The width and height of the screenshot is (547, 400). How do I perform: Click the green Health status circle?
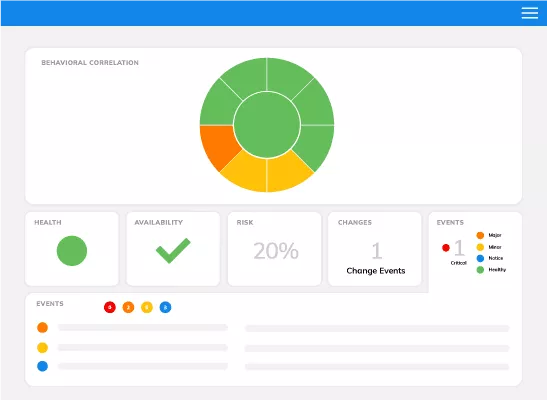(x=72, y=251)
